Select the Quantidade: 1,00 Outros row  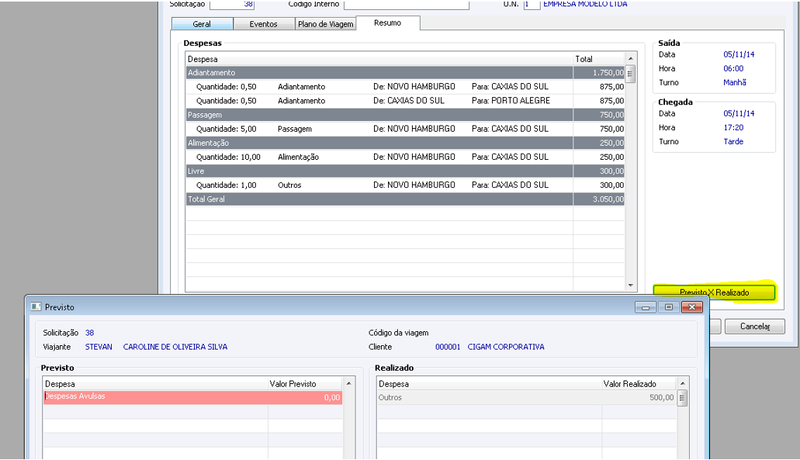click(406, 185)
